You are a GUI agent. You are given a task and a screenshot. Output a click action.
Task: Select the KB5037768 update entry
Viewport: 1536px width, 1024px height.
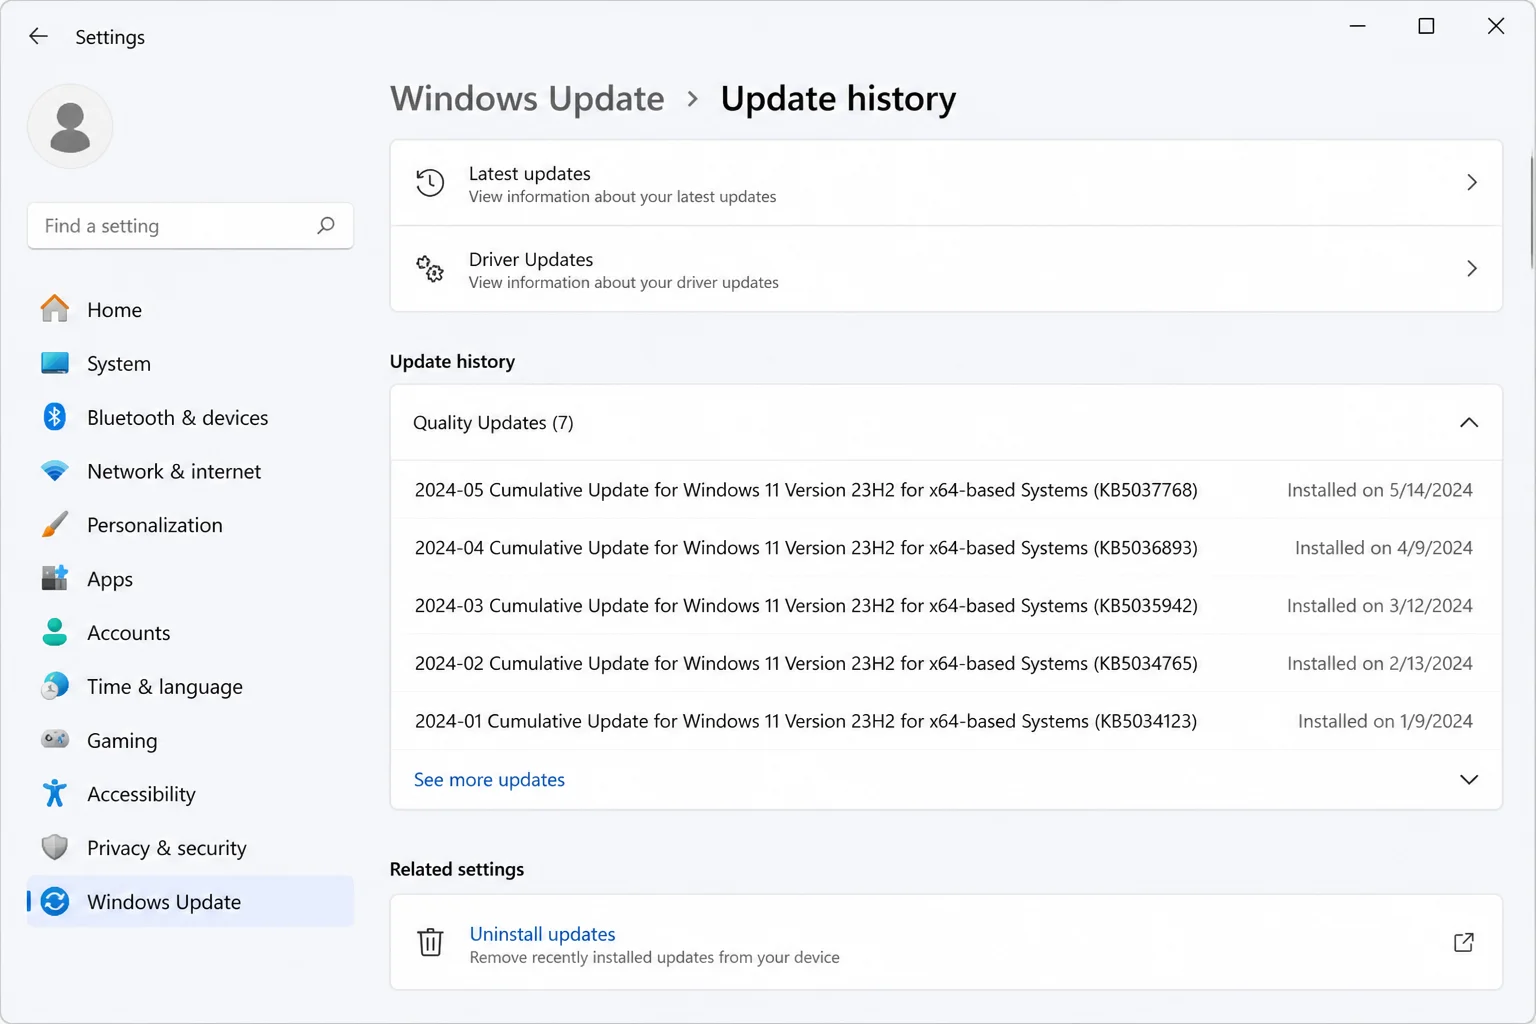[945, 490]
